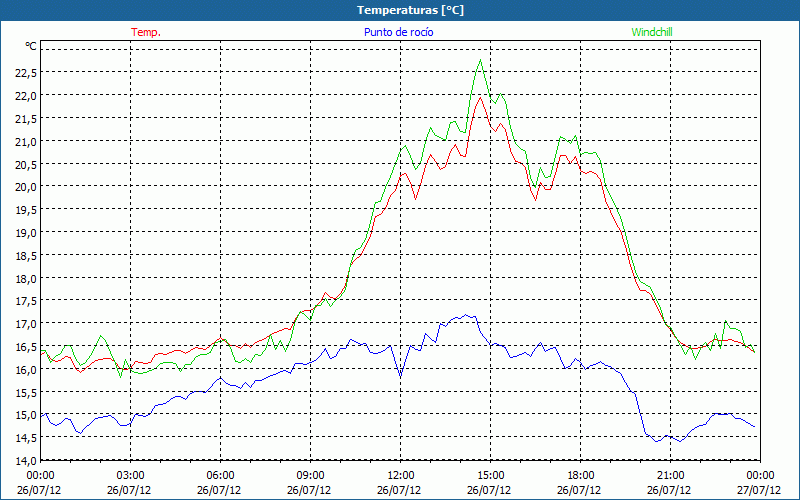Screen dimensions: 800x500
Task: Click the 22,5 y-axis value
Action: point(26,73)
